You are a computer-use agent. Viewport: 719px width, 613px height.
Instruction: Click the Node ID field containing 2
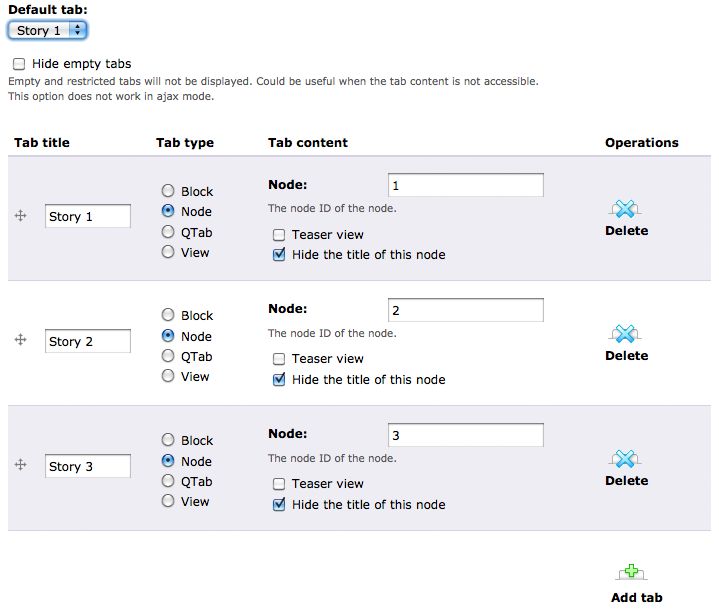465,310
